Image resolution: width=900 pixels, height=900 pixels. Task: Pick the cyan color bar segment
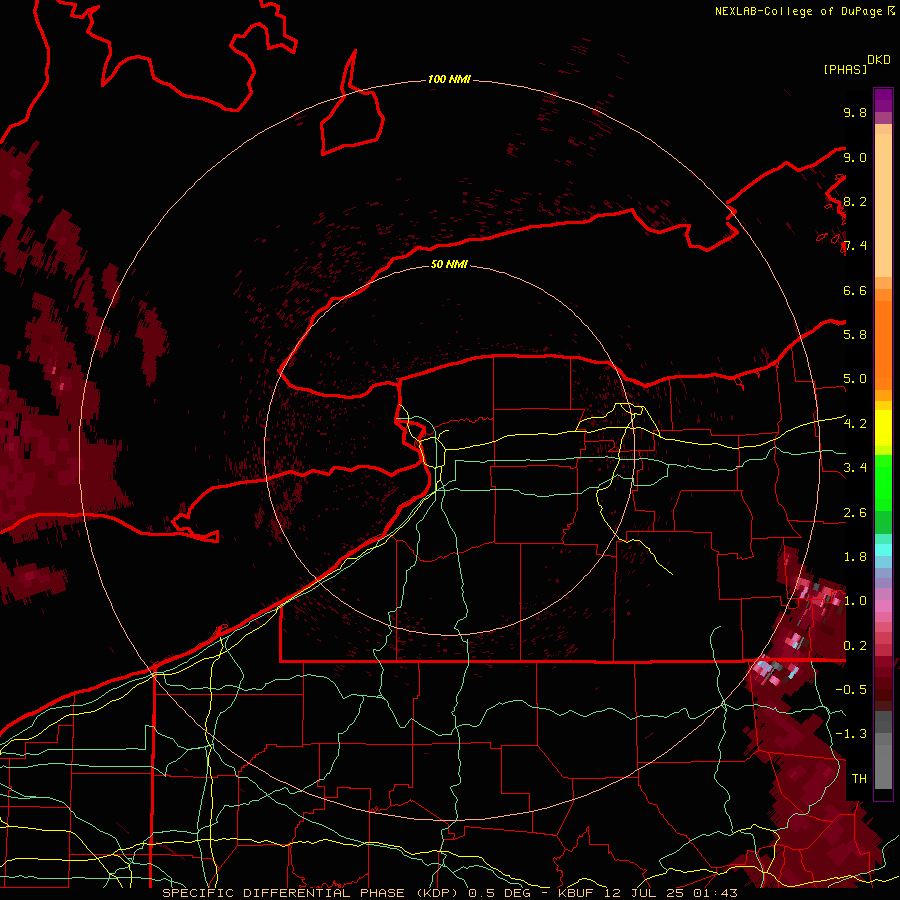(x=883, y=550)
